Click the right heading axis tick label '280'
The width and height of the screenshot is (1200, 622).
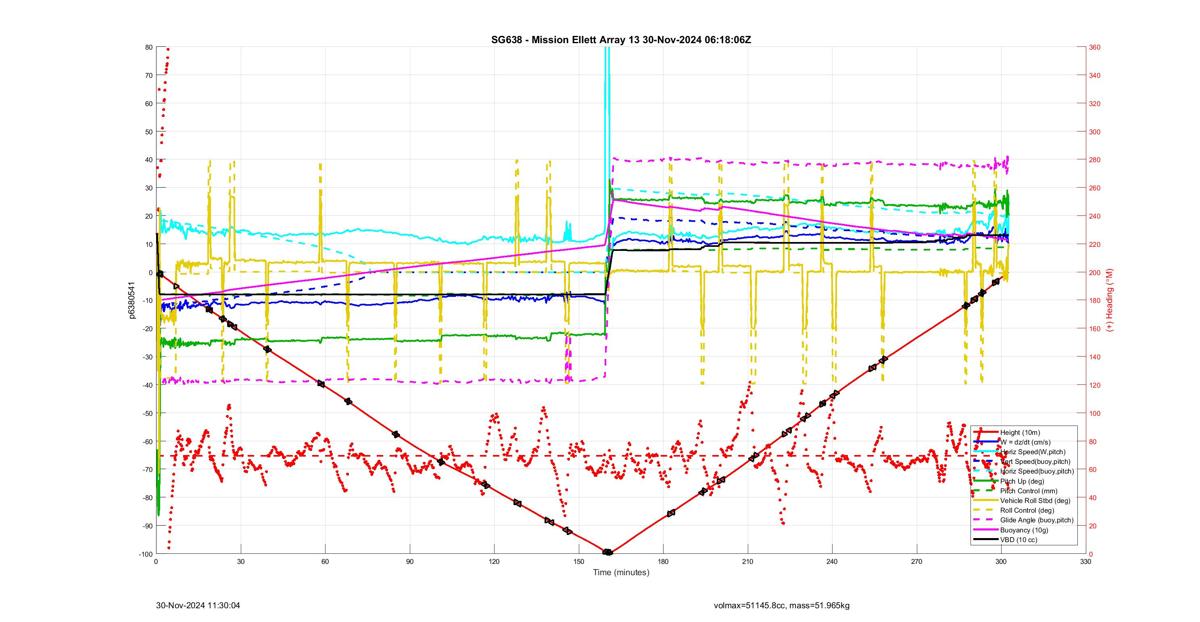pos(1095,160)
